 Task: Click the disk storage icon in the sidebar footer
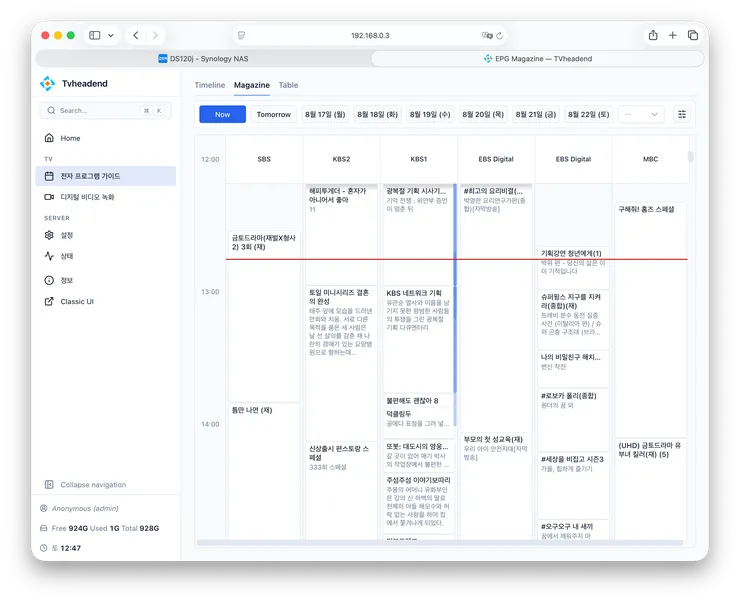point(43,528)
